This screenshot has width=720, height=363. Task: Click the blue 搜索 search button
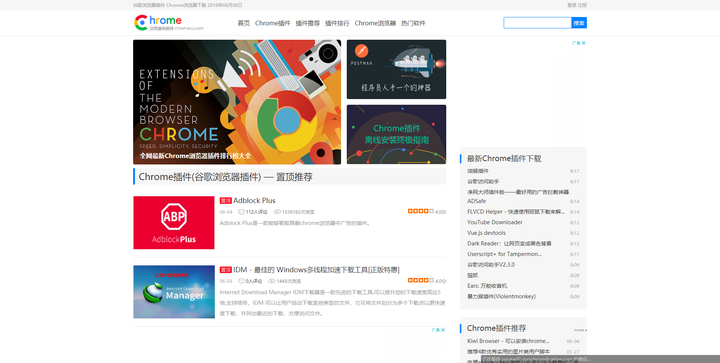[x=579, y=23]
